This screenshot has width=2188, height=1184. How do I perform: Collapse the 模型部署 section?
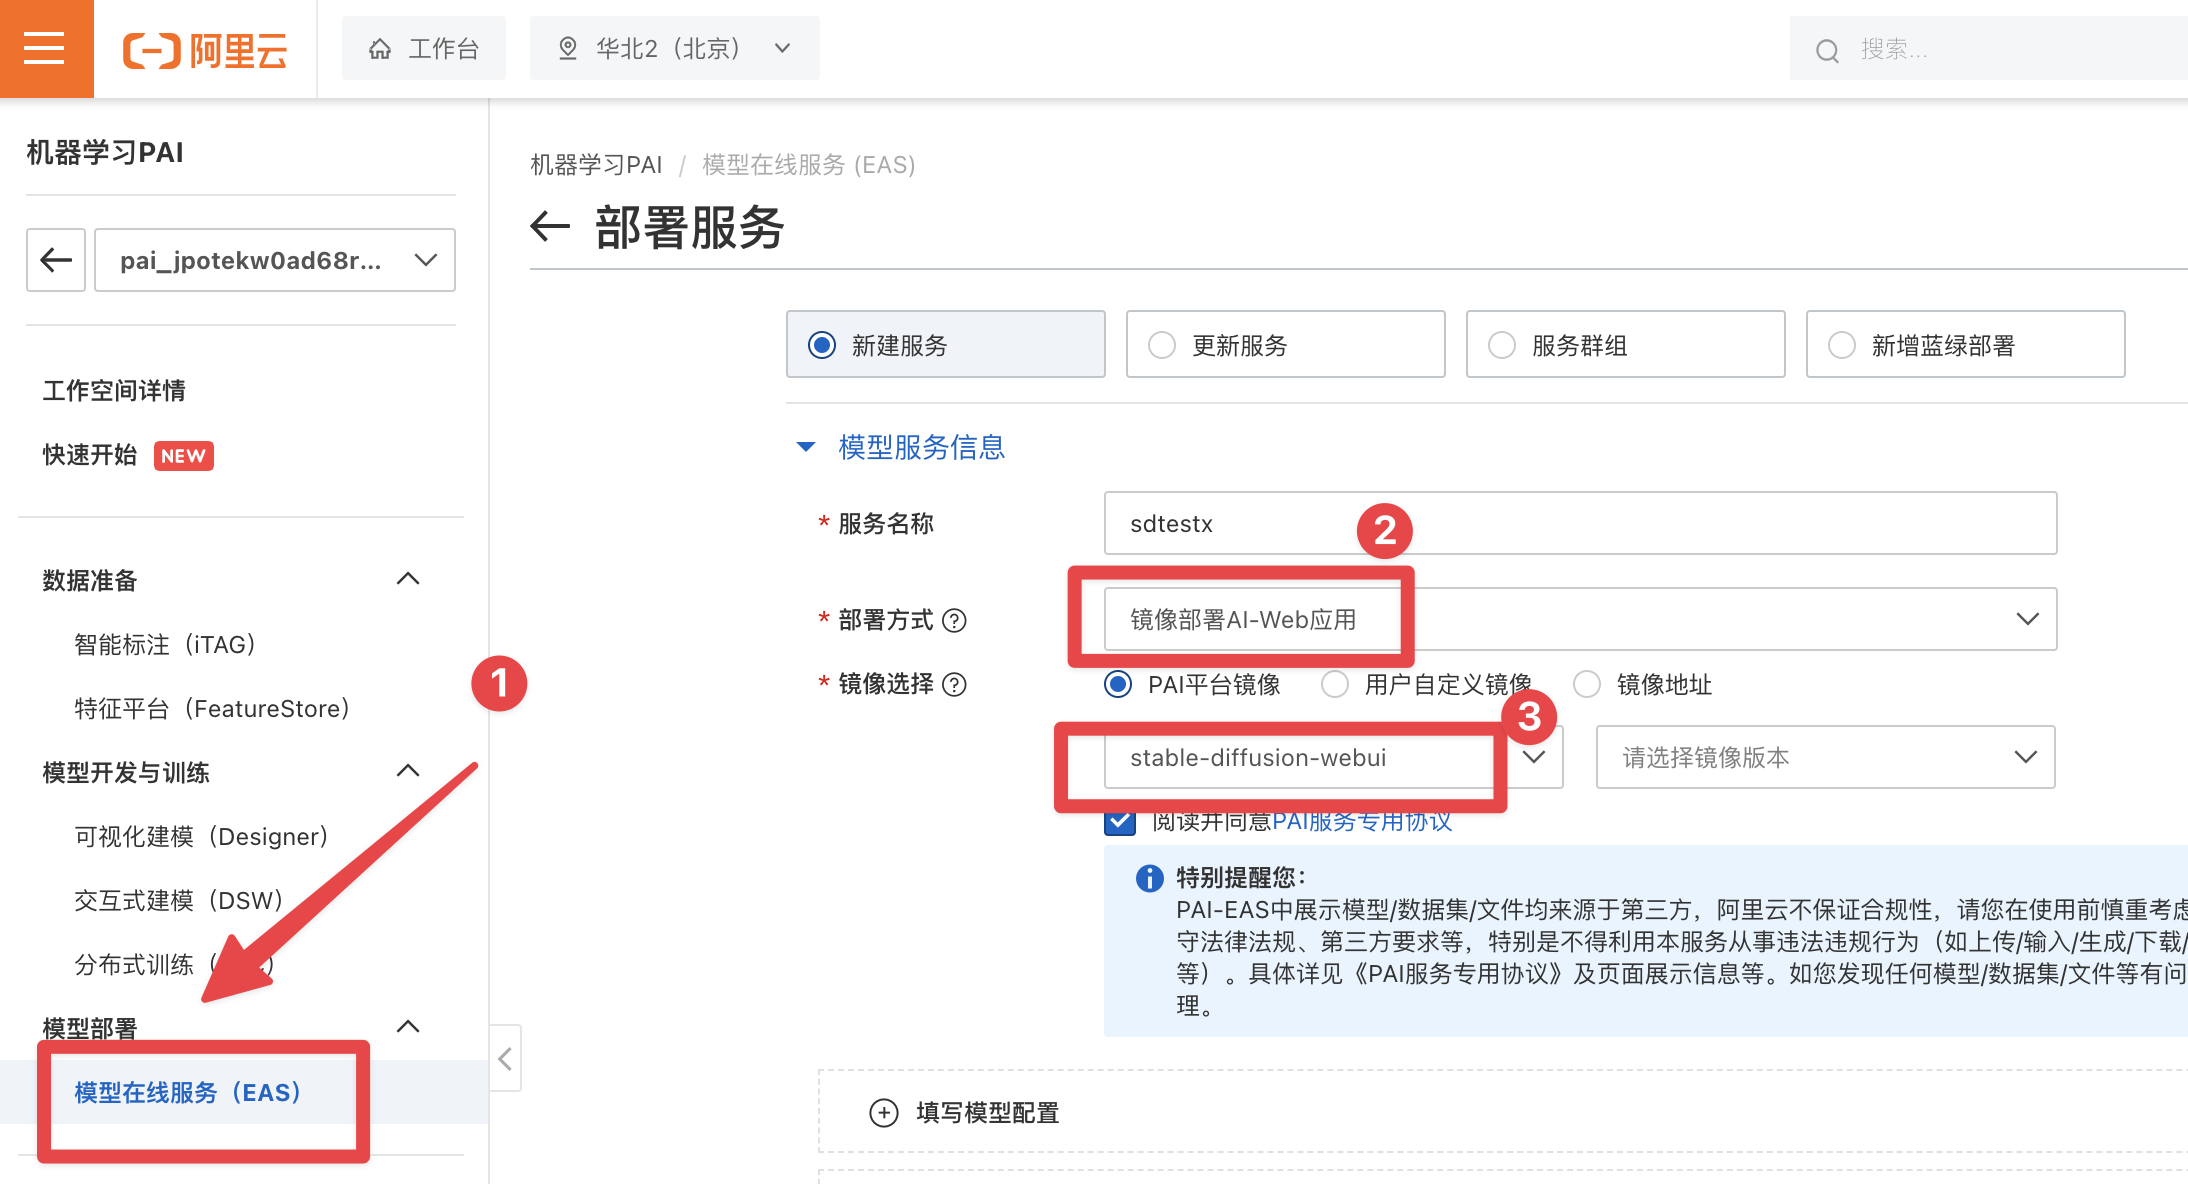(x=408, y=1027)
